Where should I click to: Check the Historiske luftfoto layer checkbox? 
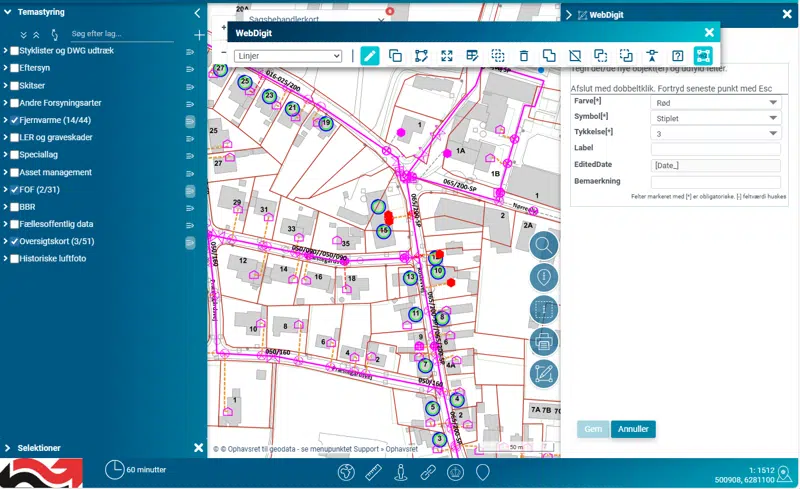[15, 259]
